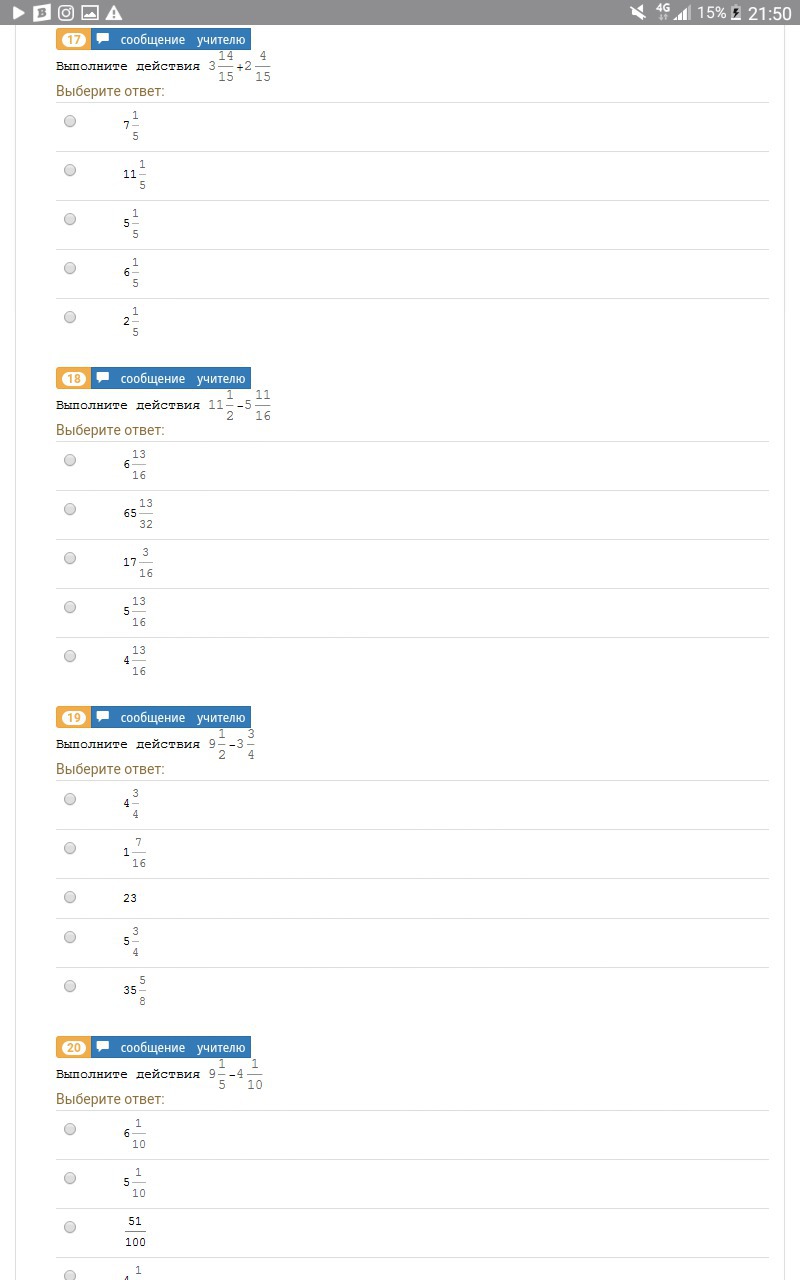
Task: Tap the gallery image notification icon
Action: (x=90, y=13)
